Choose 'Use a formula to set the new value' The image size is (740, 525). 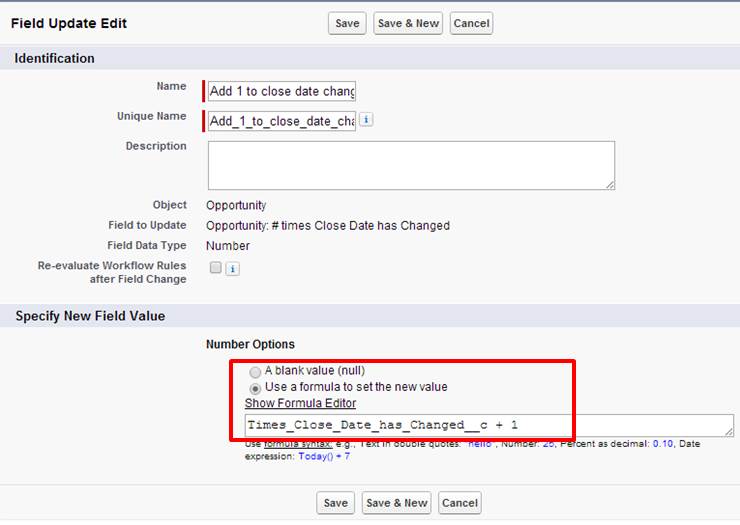[256, 388]
